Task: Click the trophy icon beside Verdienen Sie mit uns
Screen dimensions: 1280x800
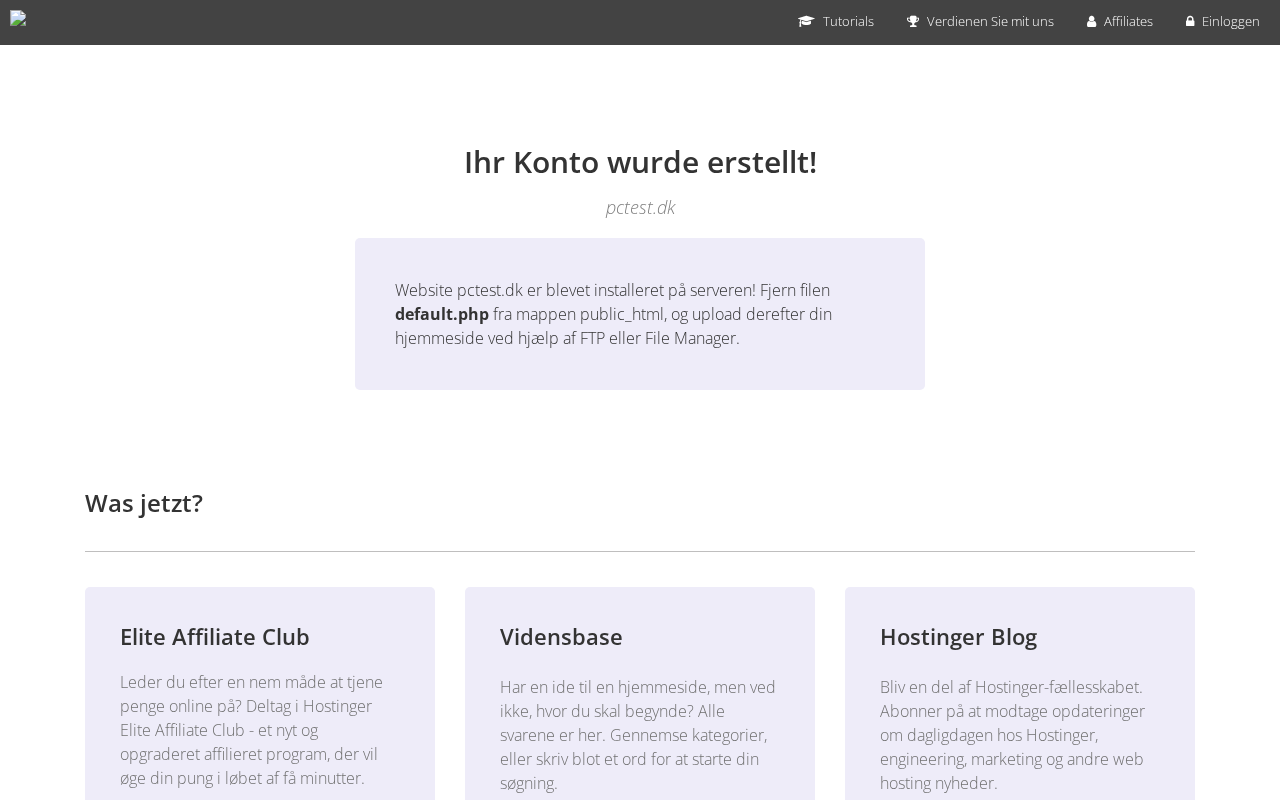Action: click(913, 21)
